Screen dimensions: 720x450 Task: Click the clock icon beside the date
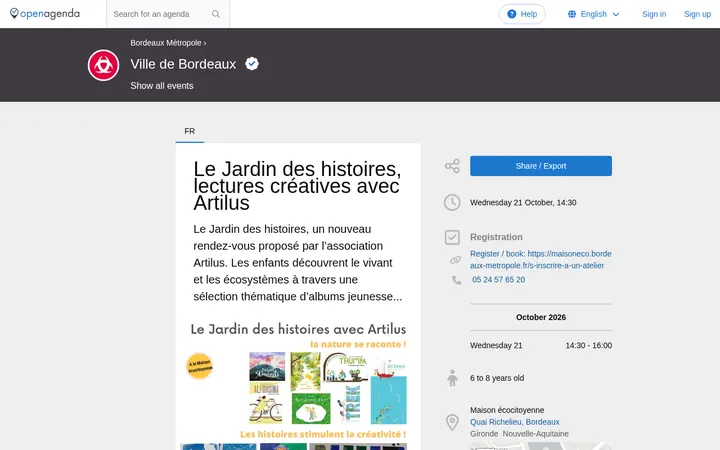pyautogui.click(x=452, y=202)
